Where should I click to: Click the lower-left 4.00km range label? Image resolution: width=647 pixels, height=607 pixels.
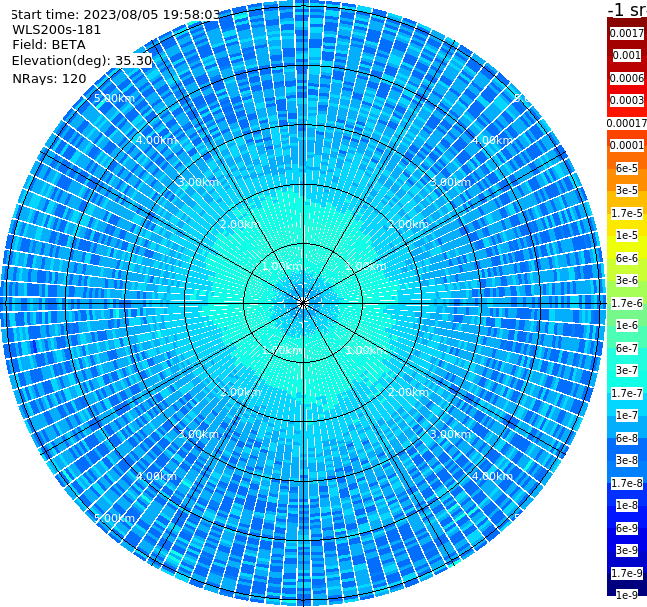click(156, 476)
